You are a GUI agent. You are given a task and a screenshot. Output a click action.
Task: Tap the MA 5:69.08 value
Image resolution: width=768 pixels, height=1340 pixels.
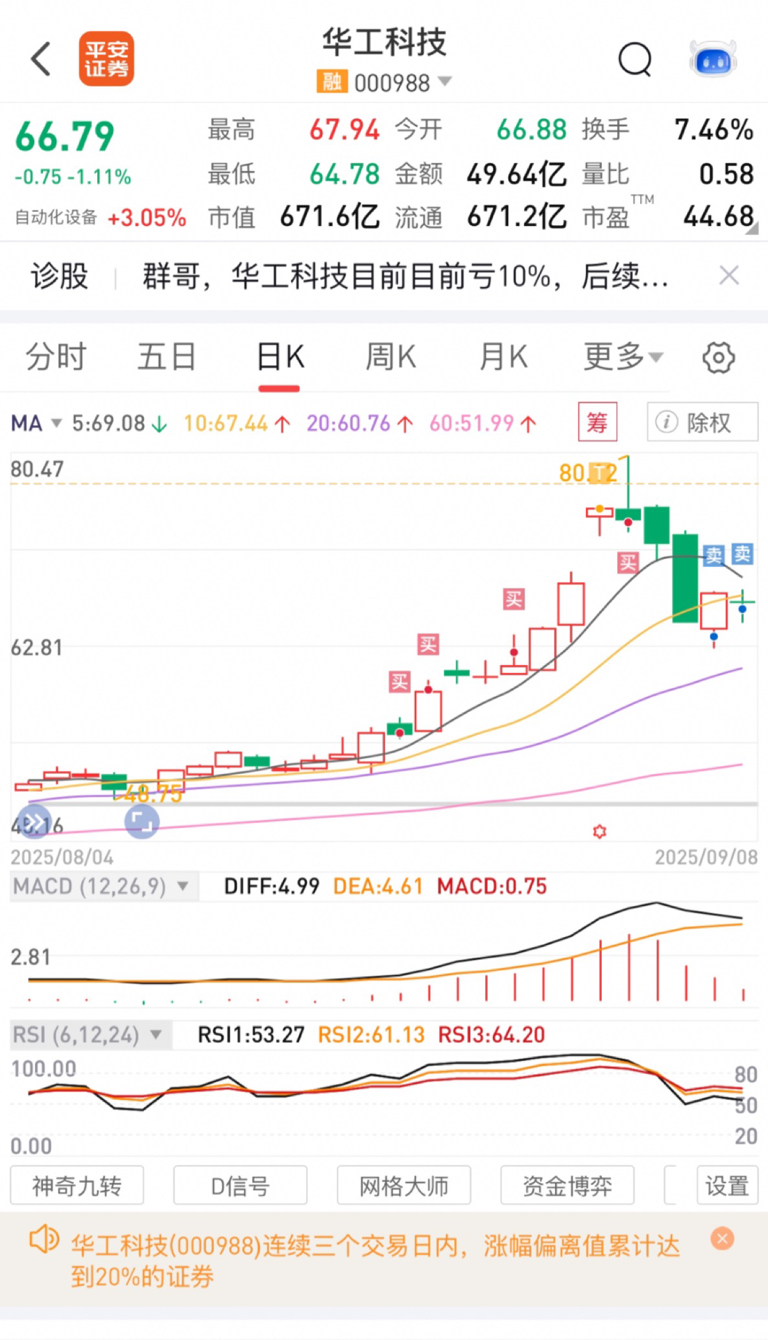(x=119, y=424)
